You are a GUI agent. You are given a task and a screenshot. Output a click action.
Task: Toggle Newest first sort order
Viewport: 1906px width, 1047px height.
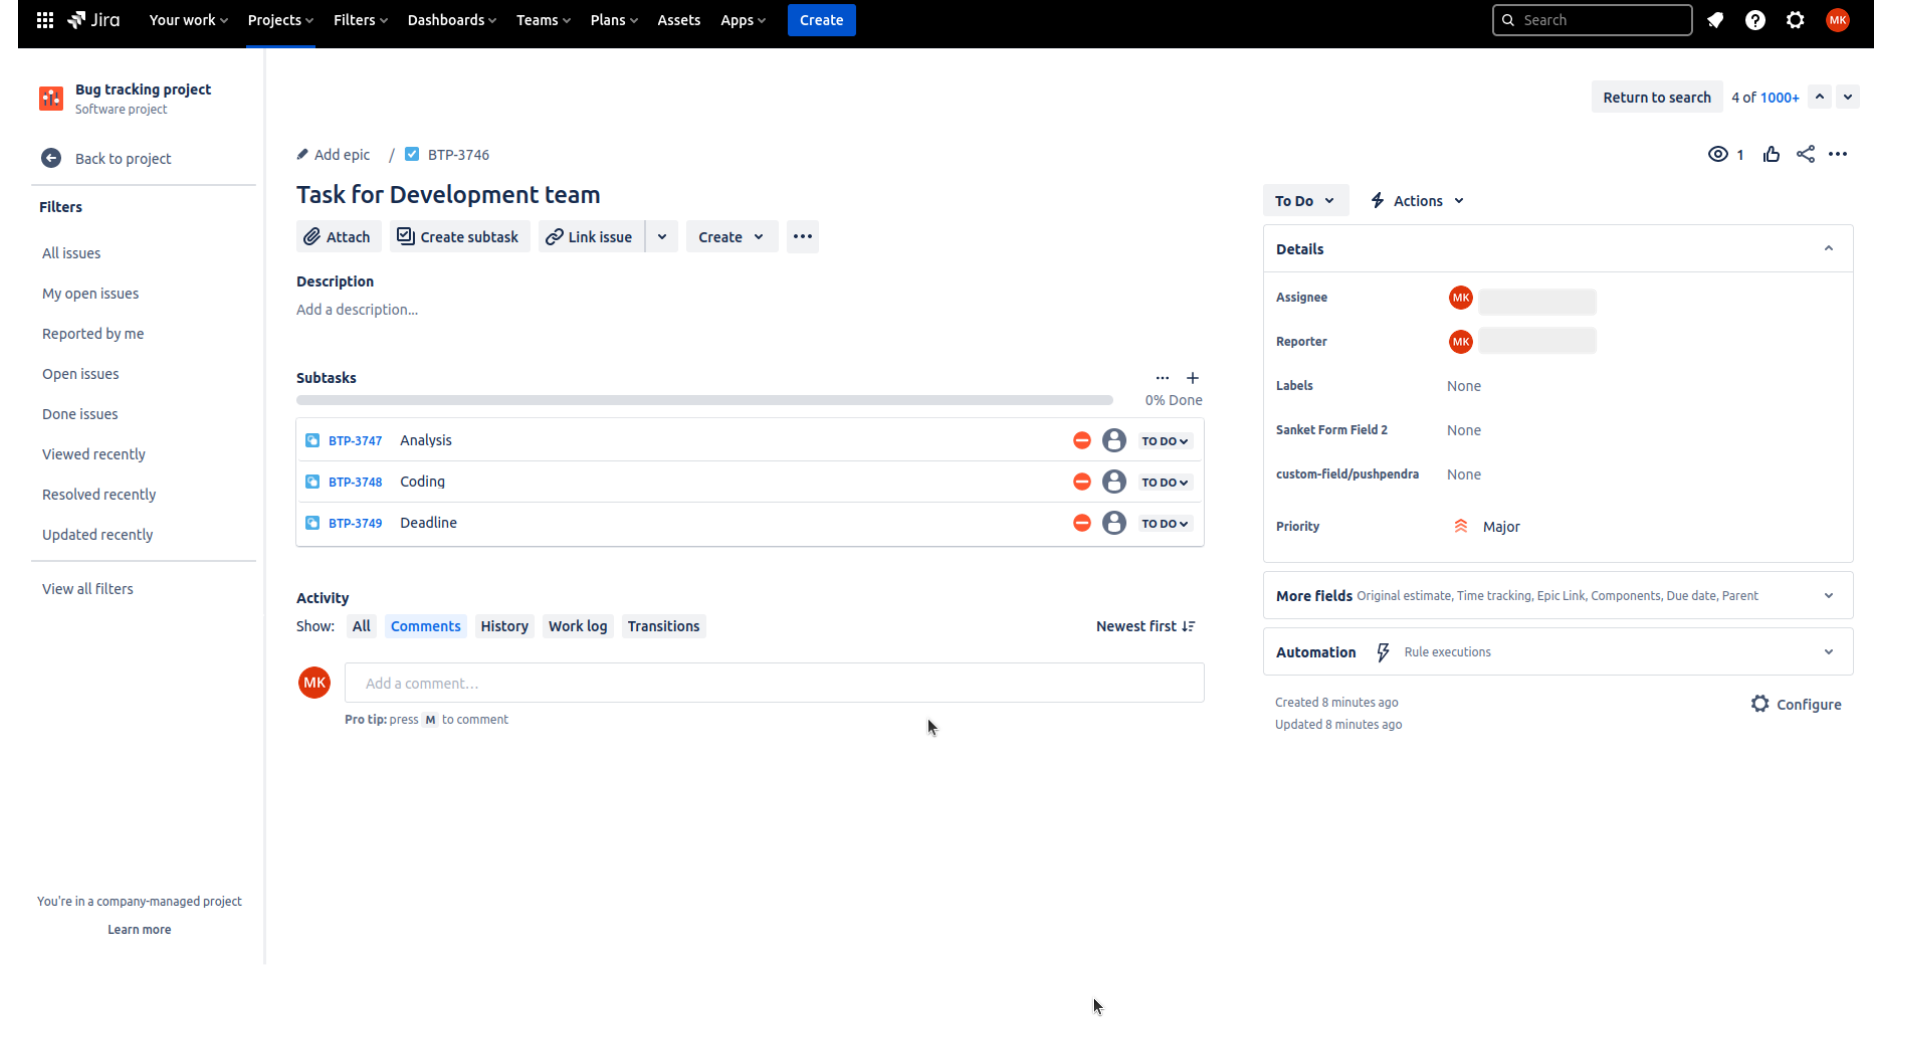coord(1145,626)
